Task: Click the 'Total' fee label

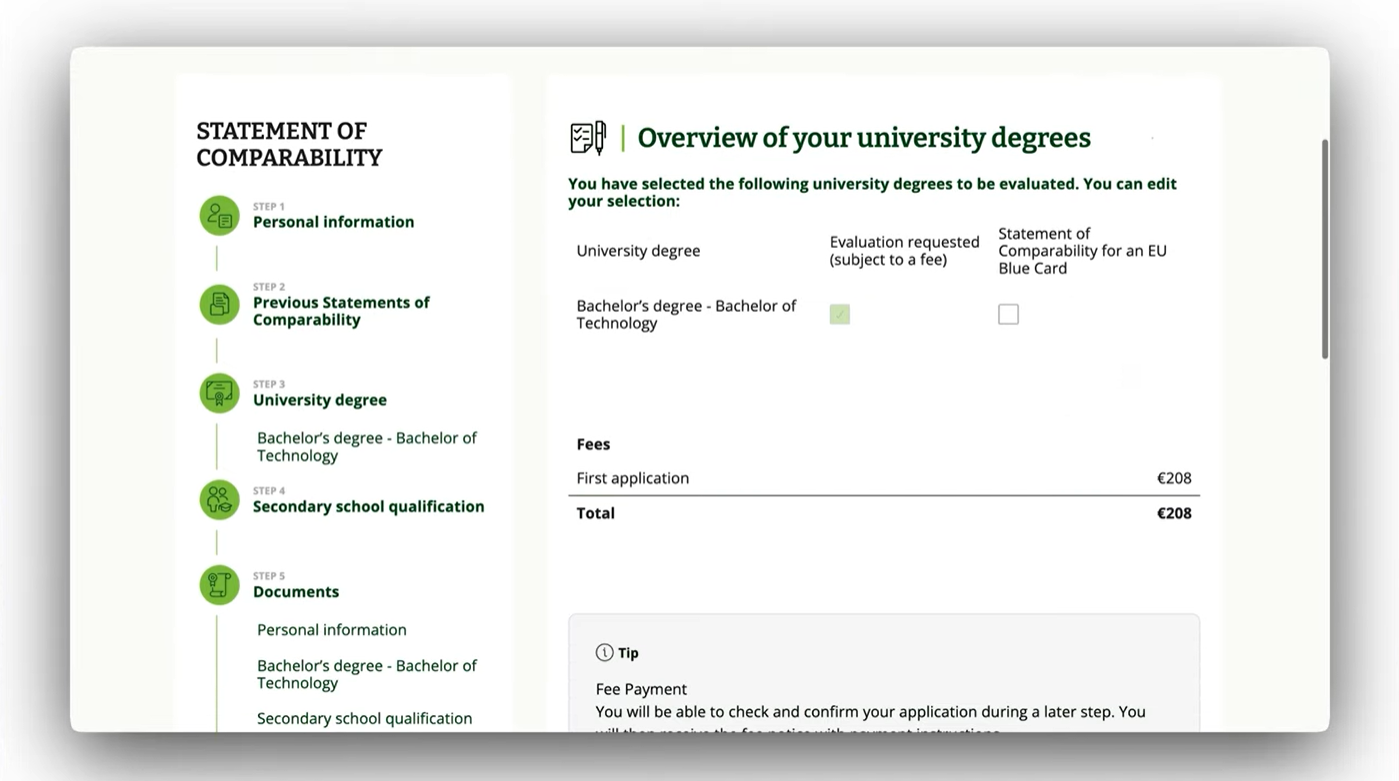Action: [596, 513]
